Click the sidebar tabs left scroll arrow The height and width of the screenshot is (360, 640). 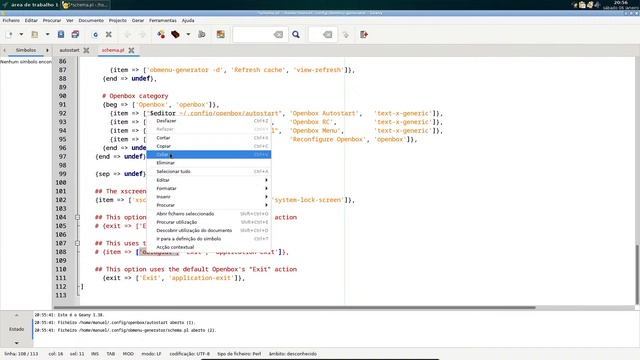point(4,50)
